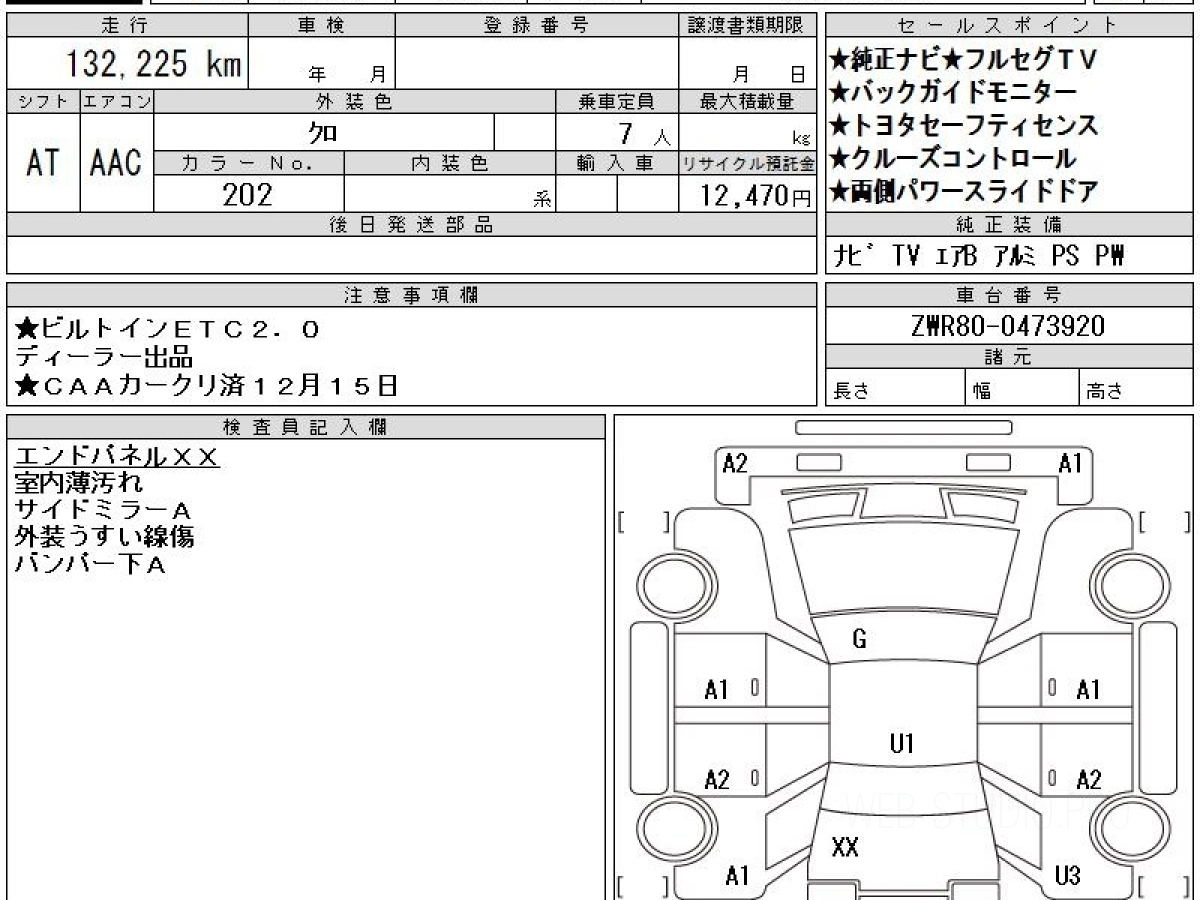
Task: Click the 内装色 header cell
Action: pyautogui.click(x=450, y=163)
